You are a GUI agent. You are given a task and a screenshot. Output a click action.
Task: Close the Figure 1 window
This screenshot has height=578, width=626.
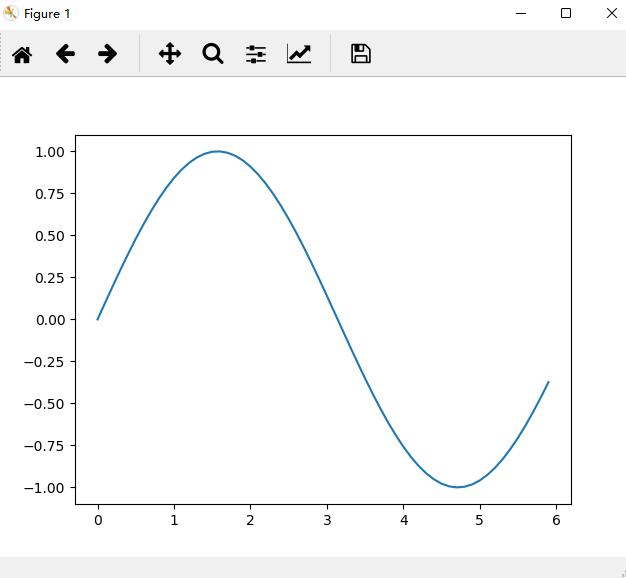click(x=612, y=13)
